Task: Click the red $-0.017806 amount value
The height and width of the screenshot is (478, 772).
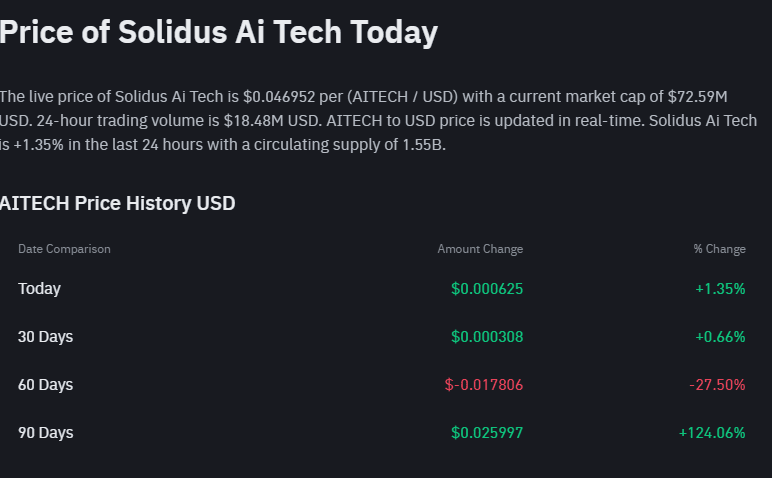Action: (484, 384)
